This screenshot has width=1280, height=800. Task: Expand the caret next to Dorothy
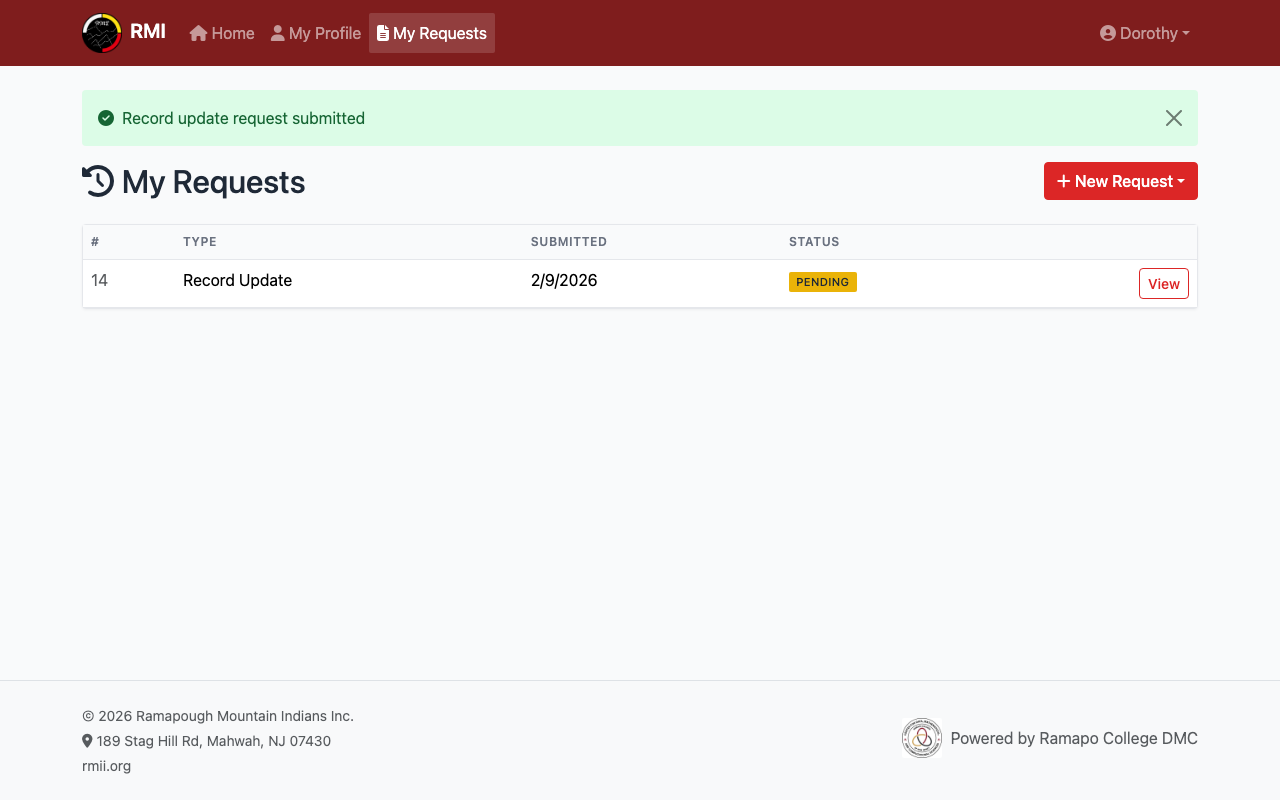[x=1185, y=33]
